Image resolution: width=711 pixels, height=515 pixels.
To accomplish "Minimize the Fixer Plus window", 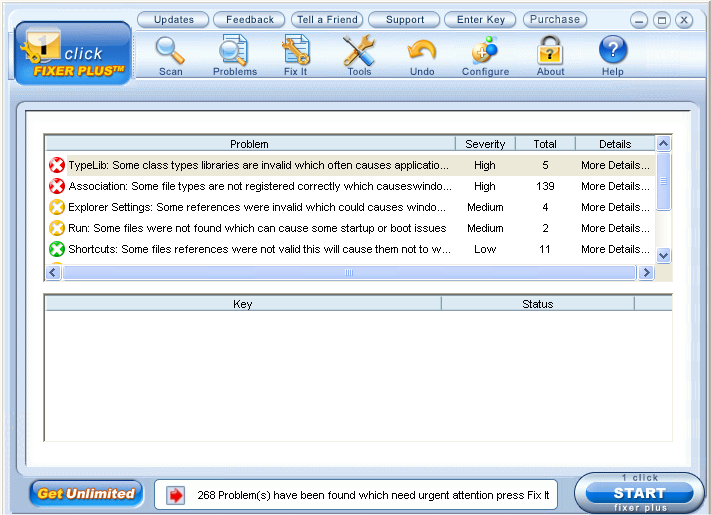I will [x=638, y=20].
